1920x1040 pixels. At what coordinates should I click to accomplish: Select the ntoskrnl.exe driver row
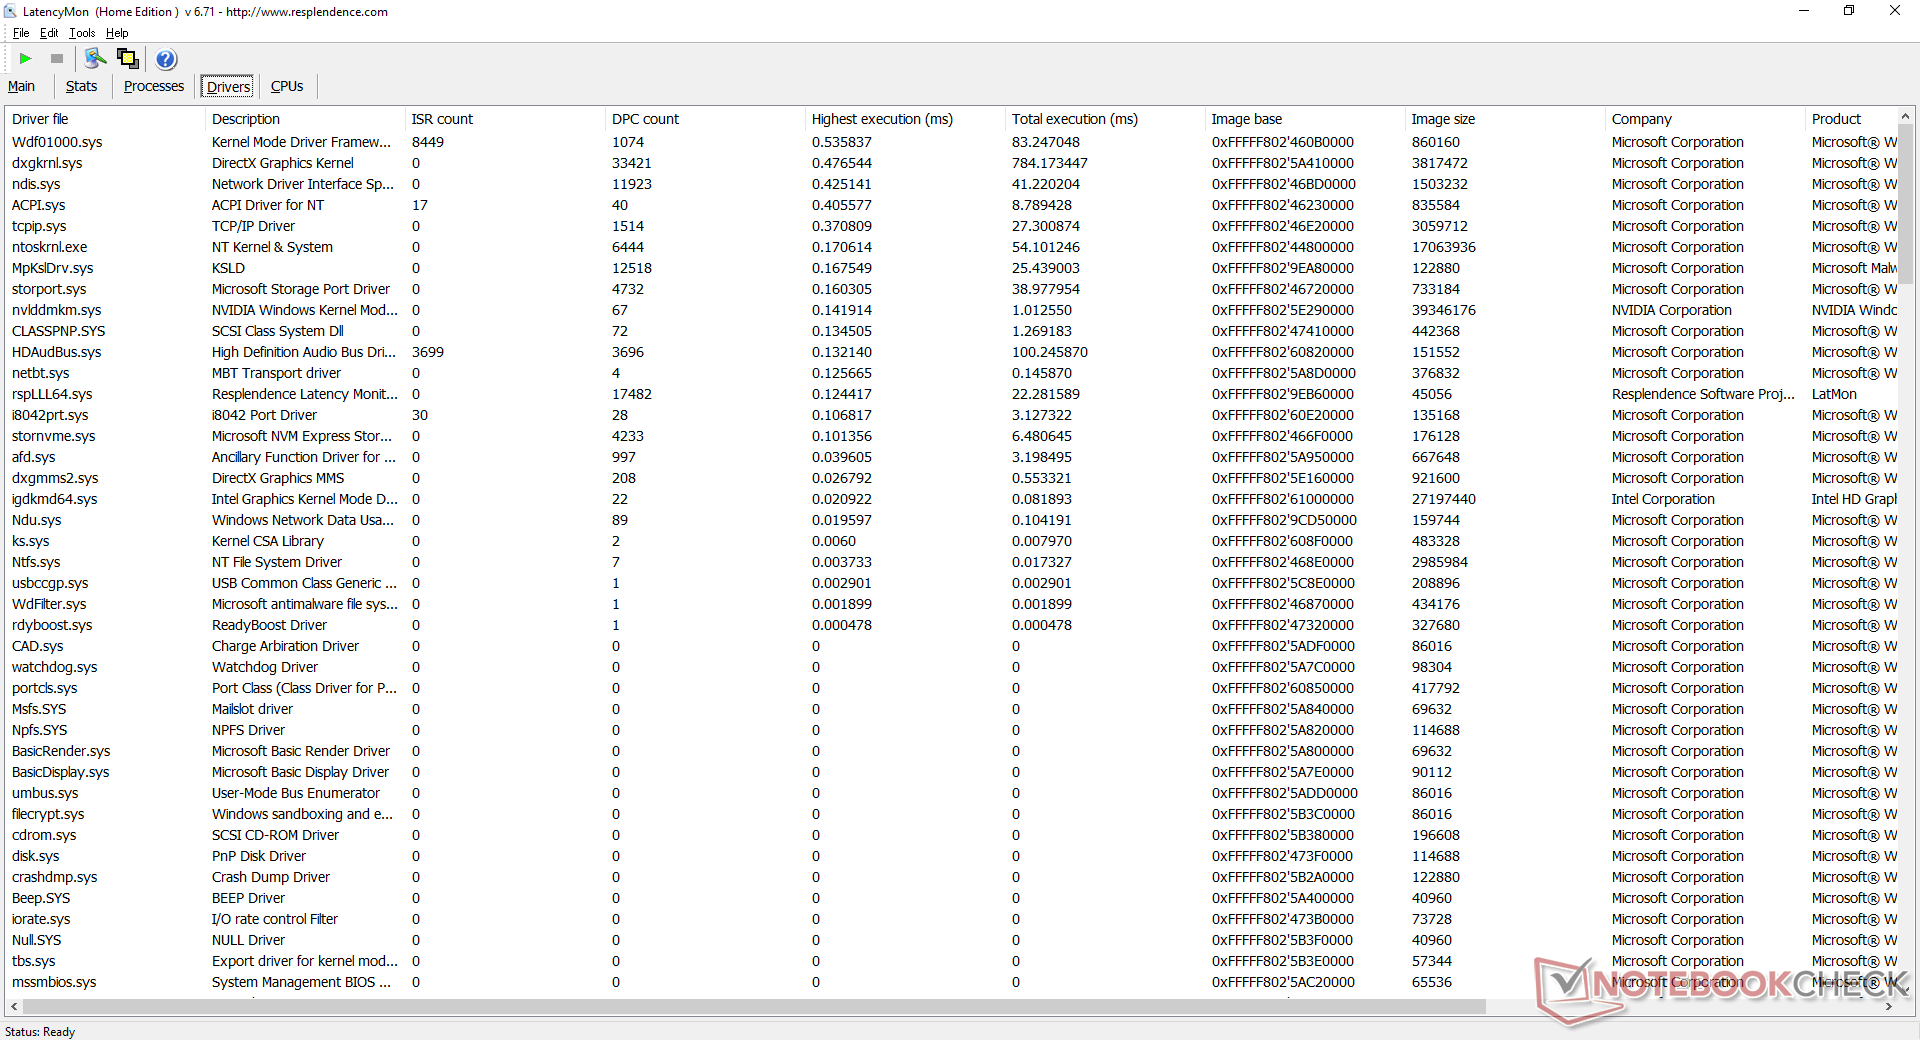click(951, 247)
